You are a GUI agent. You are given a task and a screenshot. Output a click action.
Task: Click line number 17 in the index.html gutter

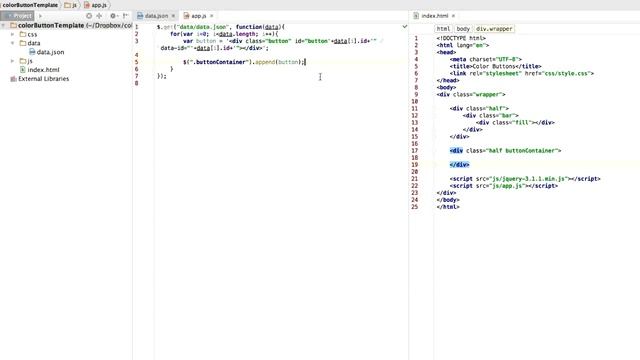pyautogui.click(x=415, y=151)
